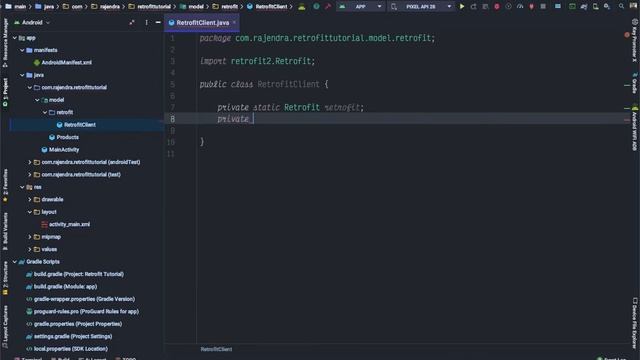Open Resource Manager side tool window
The width and height of the screenshot is (640, 360).
(5, 42)
